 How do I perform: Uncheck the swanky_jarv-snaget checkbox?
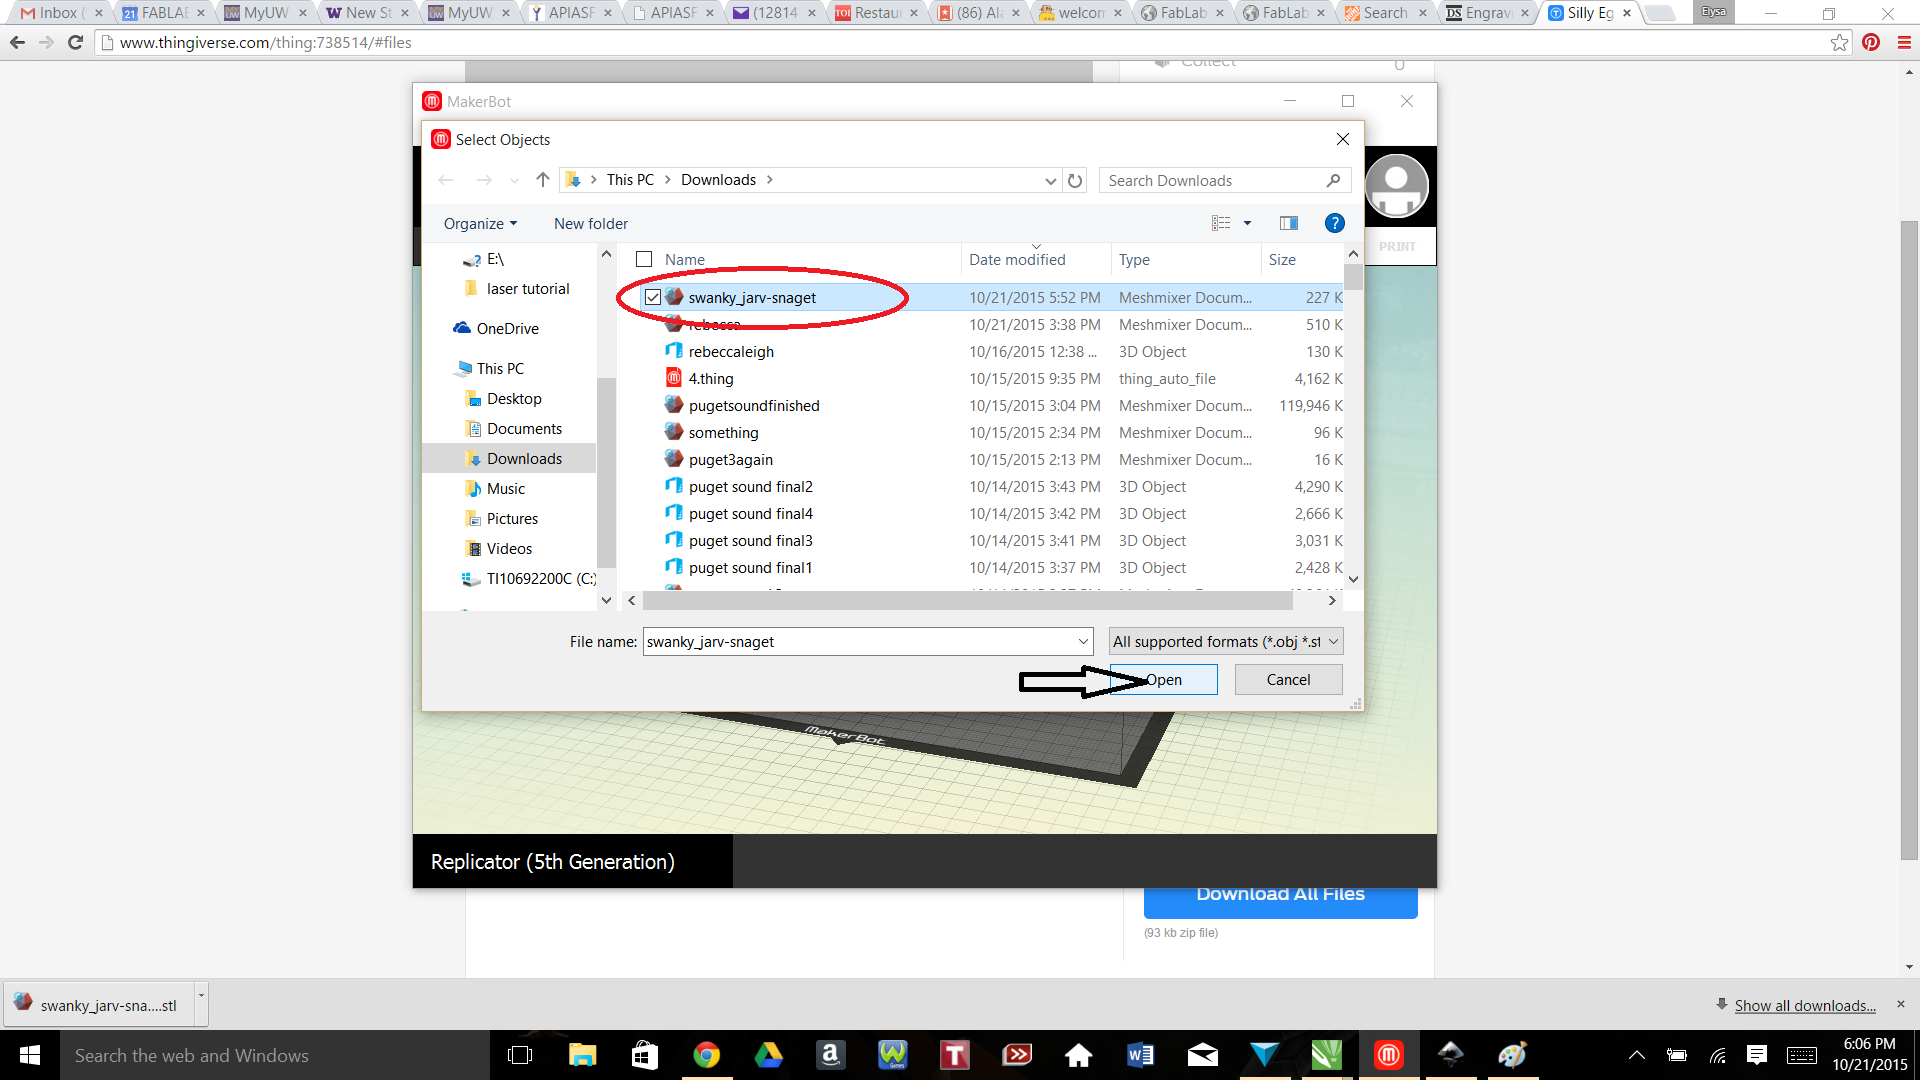click(653, 297)
